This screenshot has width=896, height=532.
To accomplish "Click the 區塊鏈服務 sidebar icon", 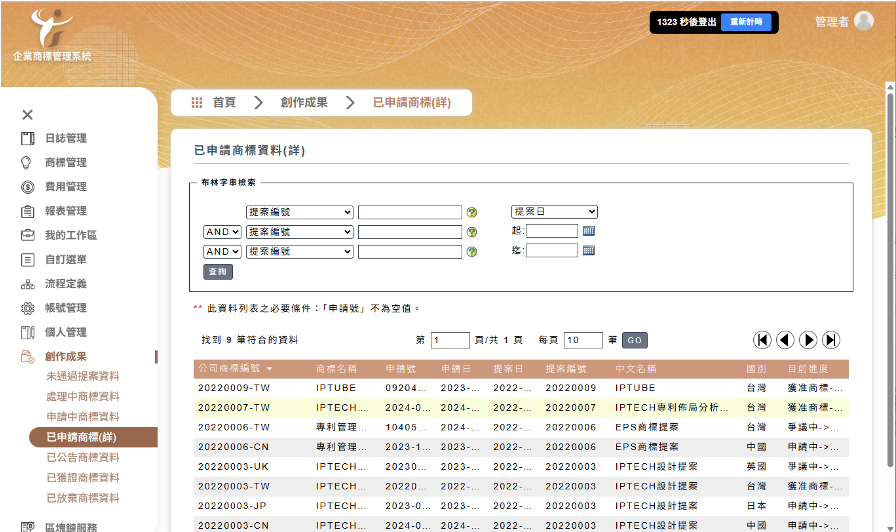I will (27, 527).
